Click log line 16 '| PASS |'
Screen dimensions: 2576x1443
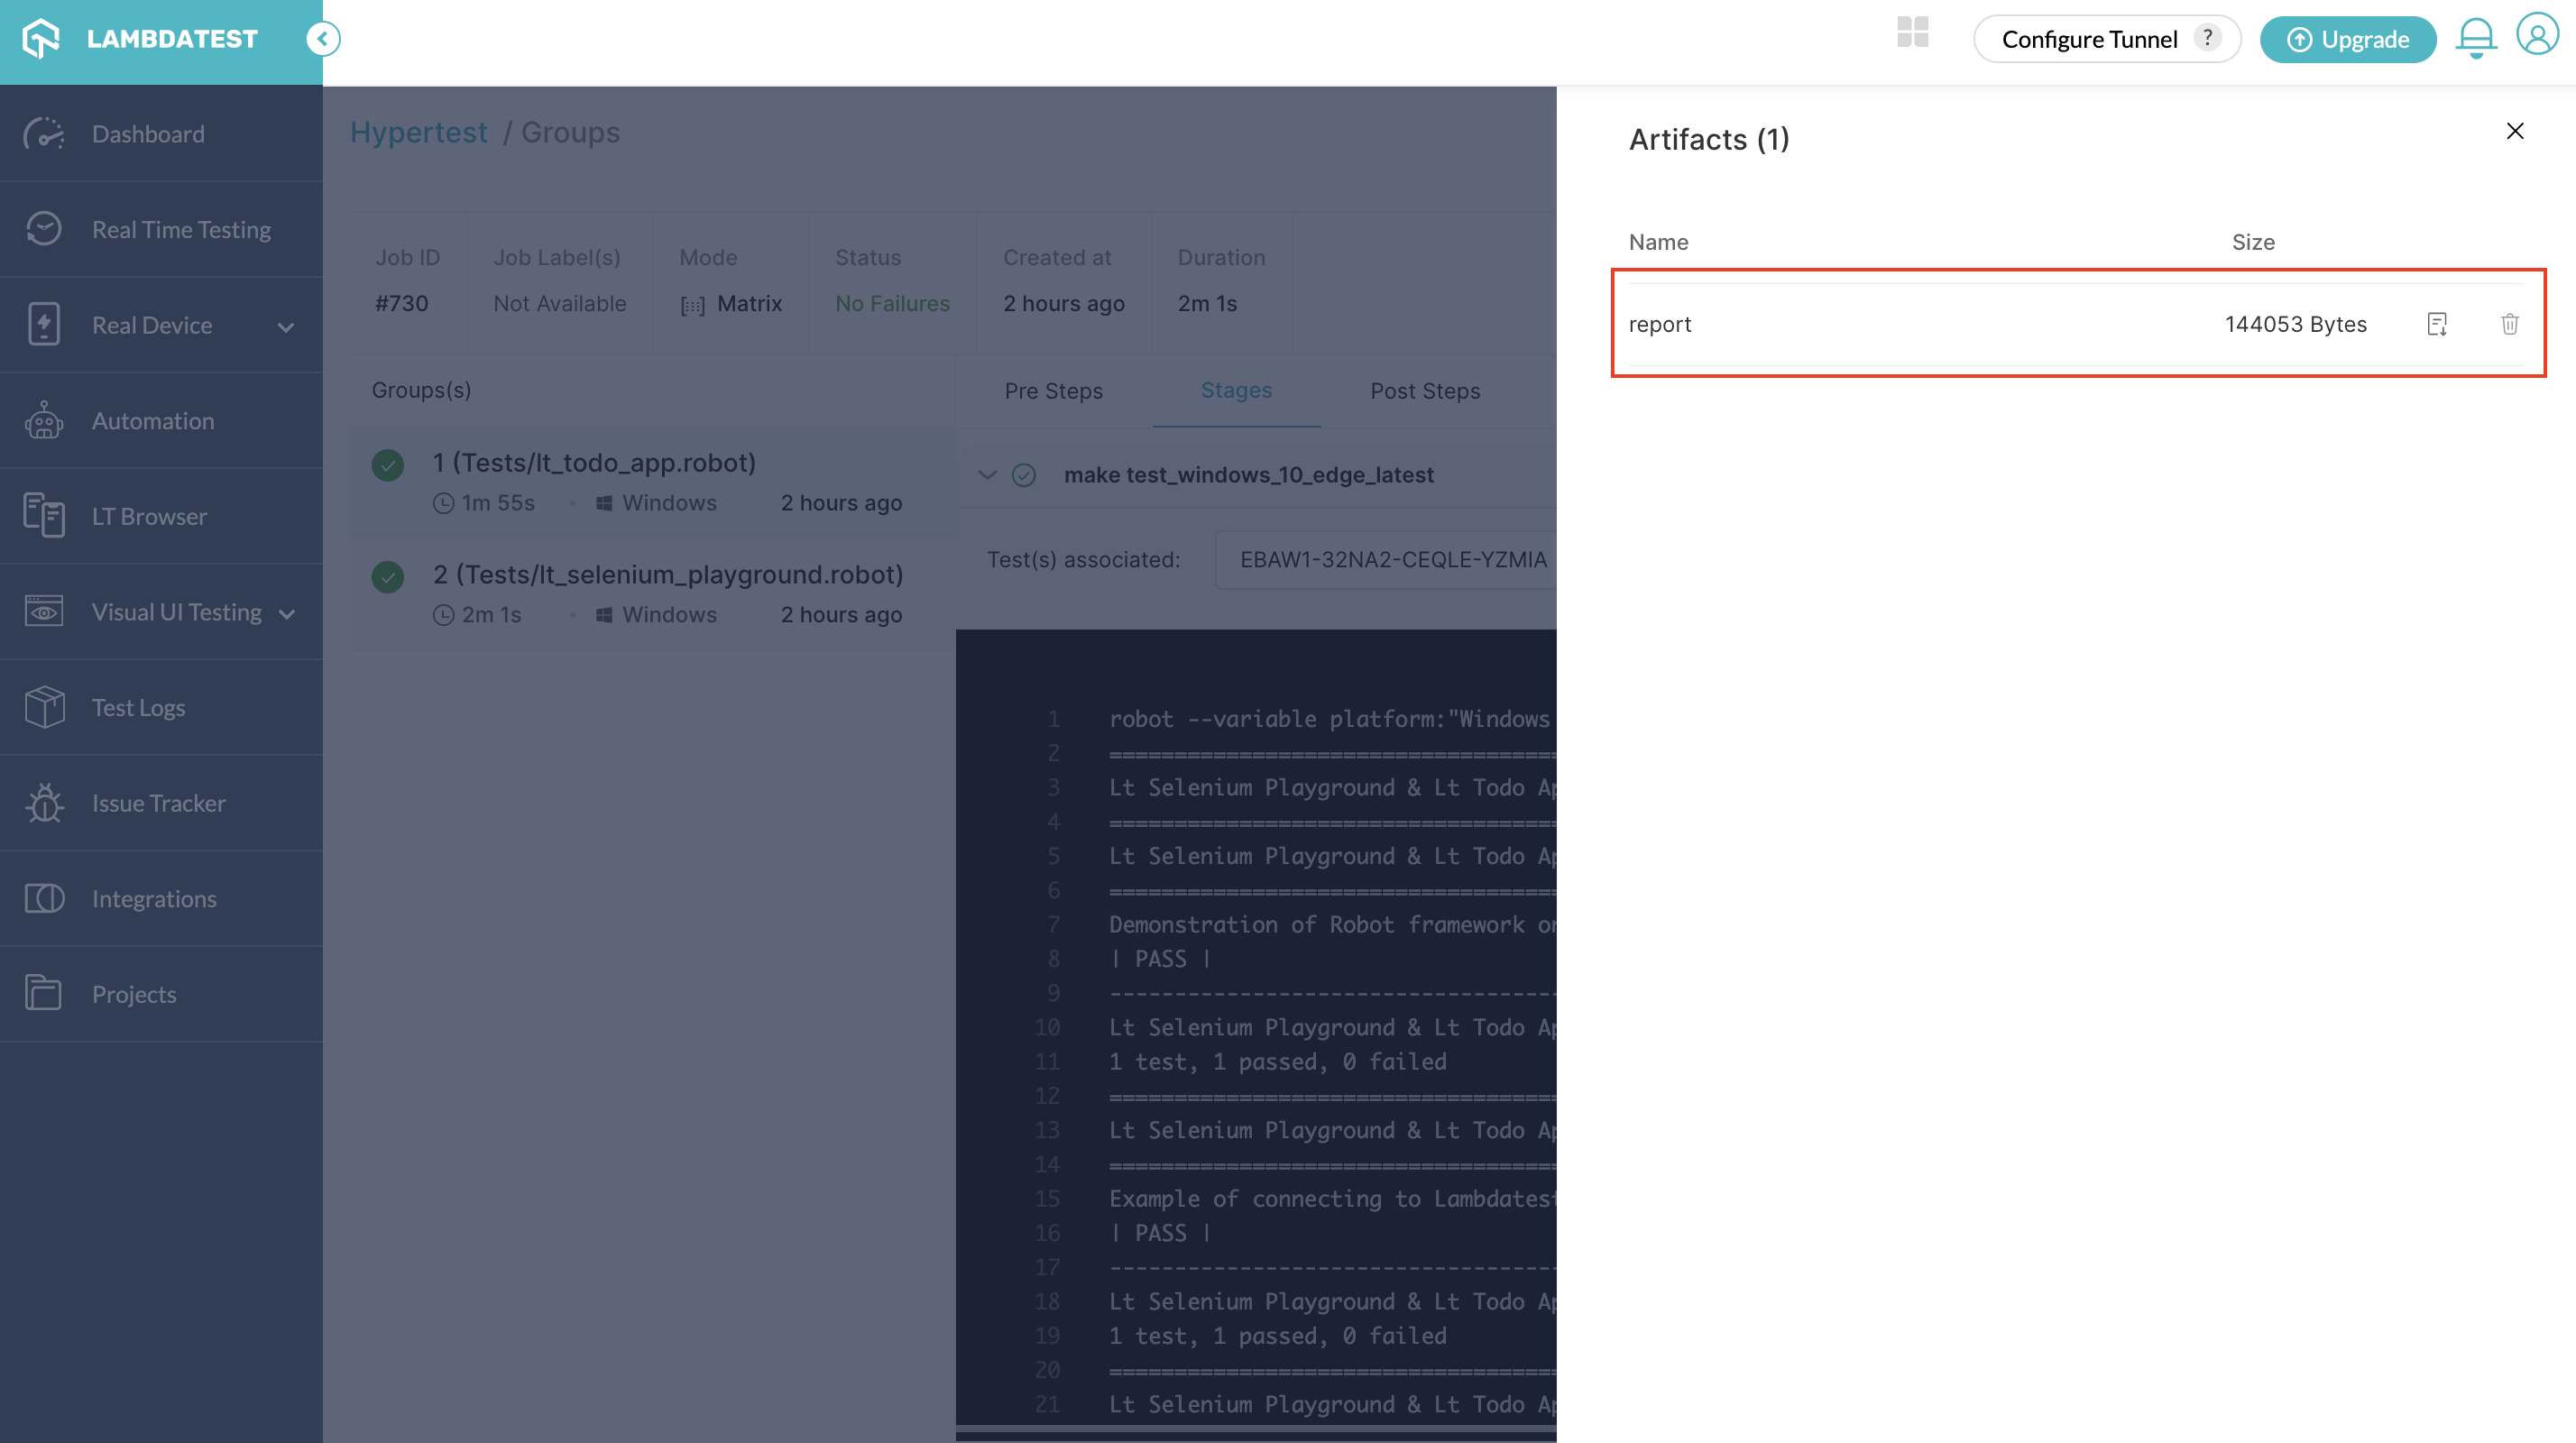(x=1160, y=1233)
